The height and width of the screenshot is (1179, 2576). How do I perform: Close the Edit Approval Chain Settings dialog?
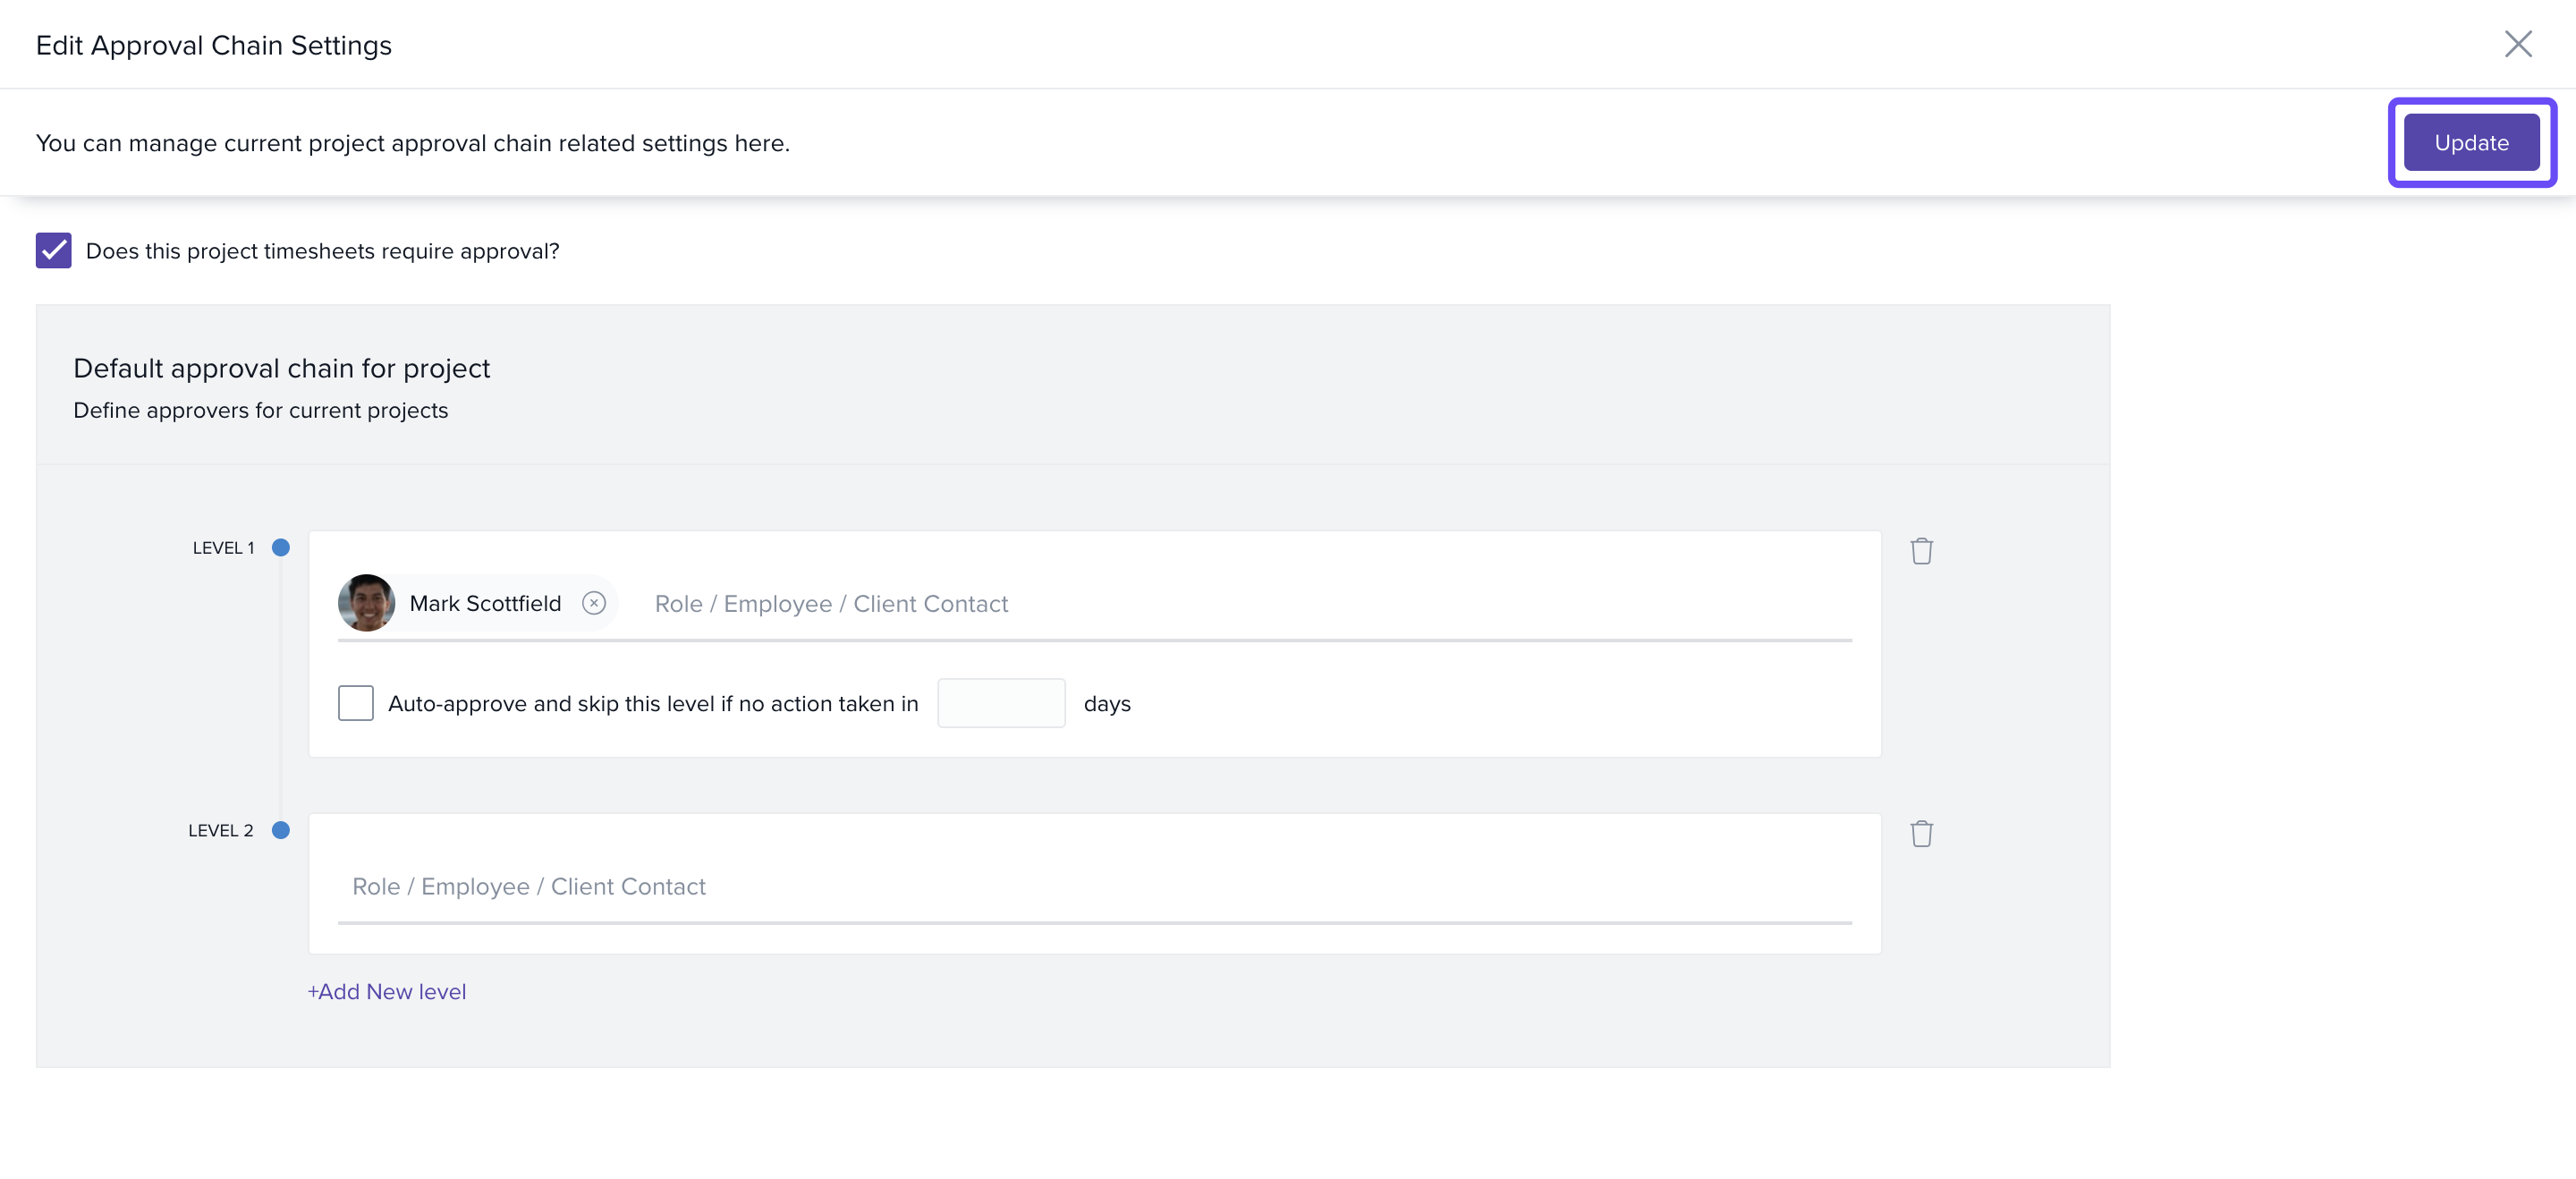[2517, 44]
